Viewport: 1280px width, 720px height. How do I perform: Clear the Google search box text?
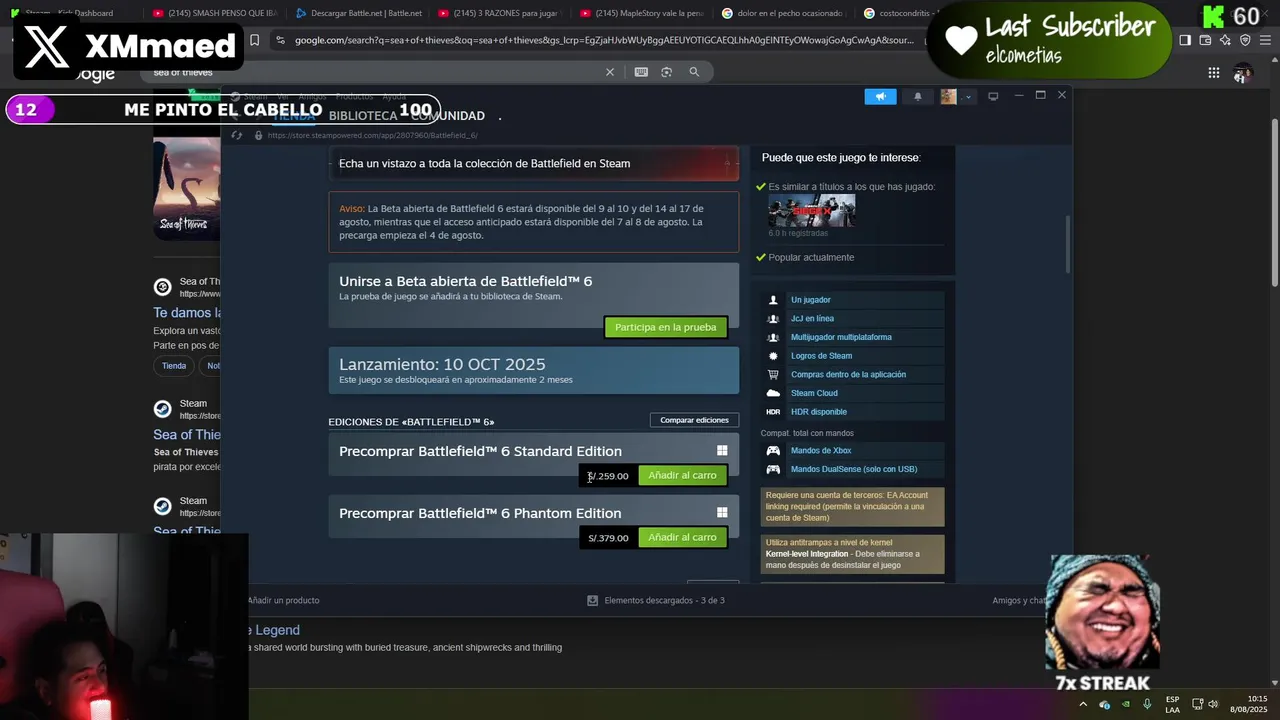pyautogui.click(x=610, y=72)
